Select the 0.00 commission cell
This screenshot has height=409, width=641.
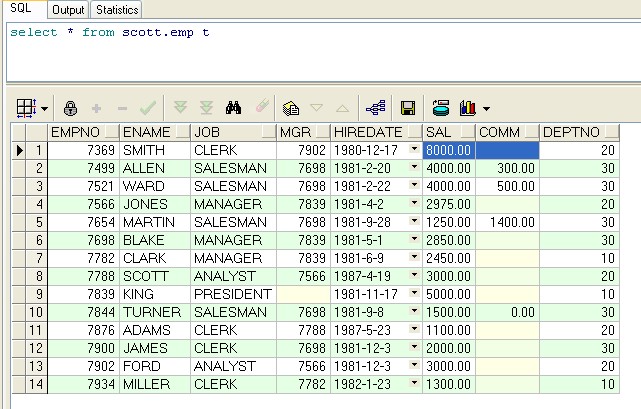tap(507, 312)
